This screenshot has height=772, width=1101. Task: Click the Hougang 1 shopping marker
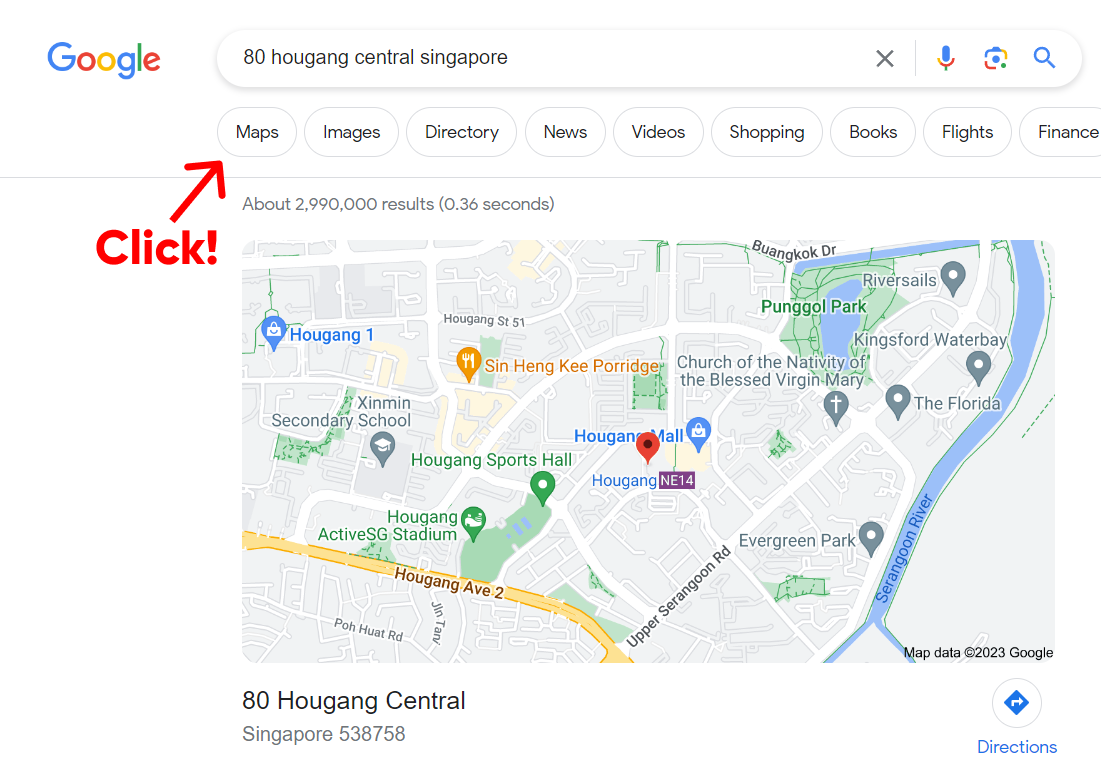[273, 333]
